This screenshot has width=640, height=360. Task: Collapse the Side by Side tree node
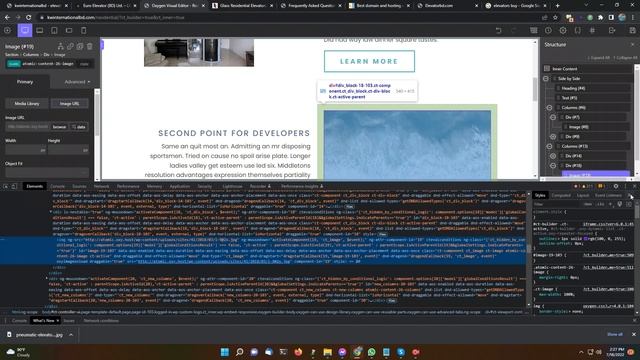(546, 78)
